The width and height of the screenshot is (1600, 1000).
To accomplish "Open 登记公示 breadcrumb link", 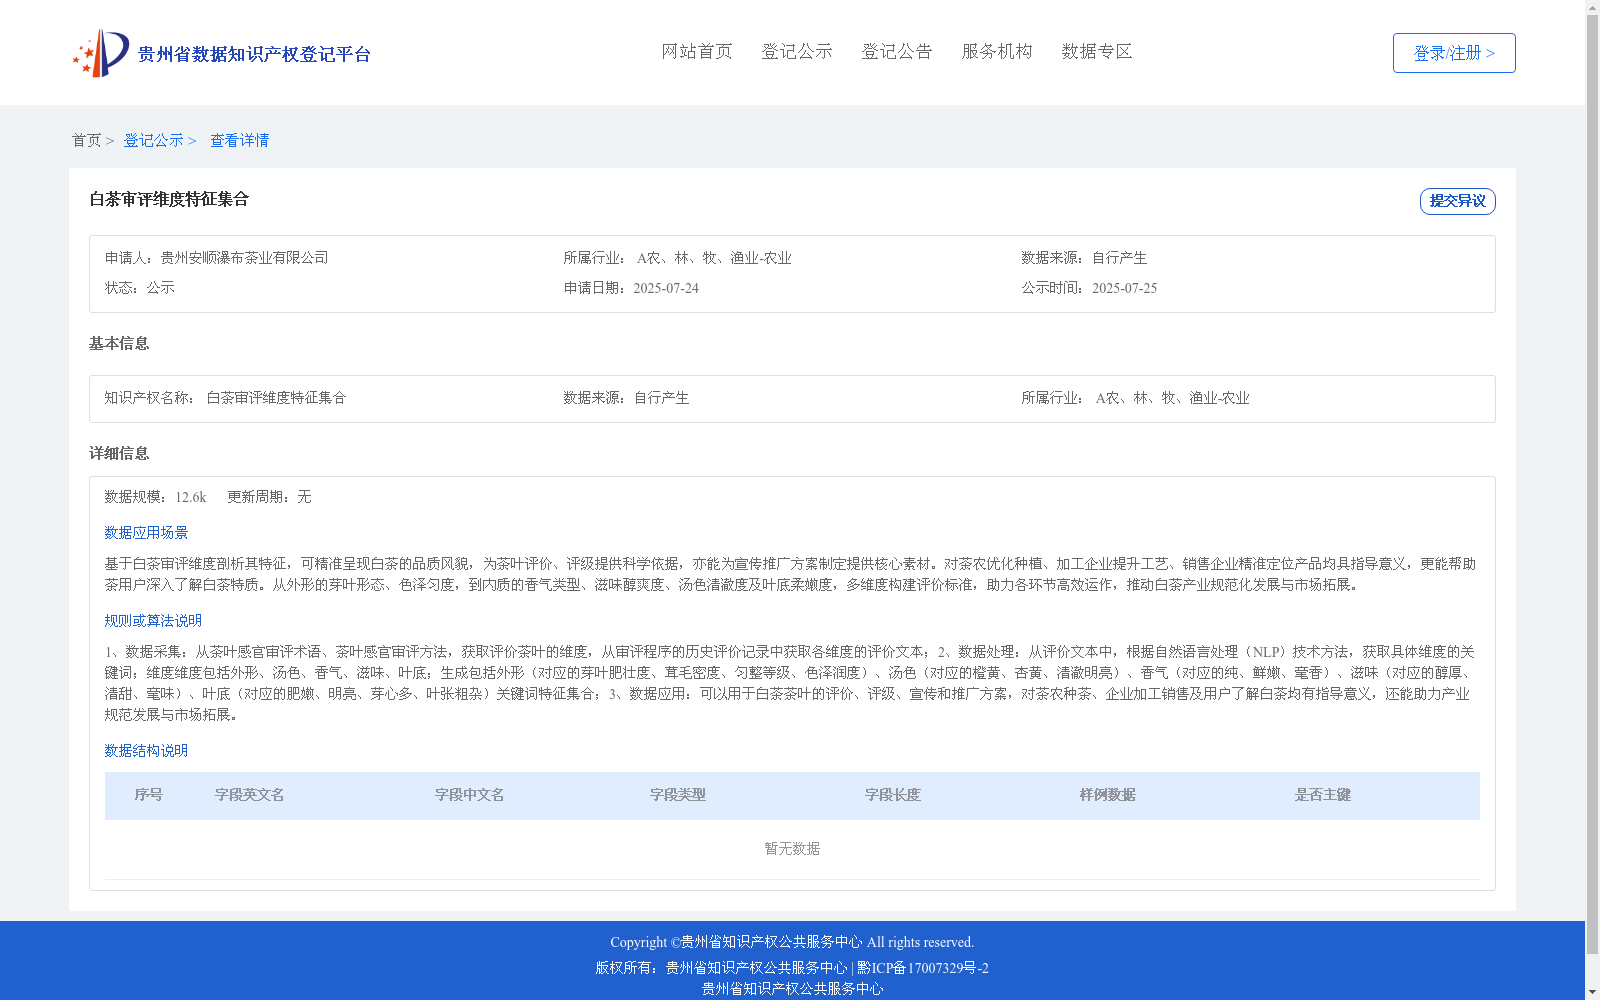I will coord(153,141).
